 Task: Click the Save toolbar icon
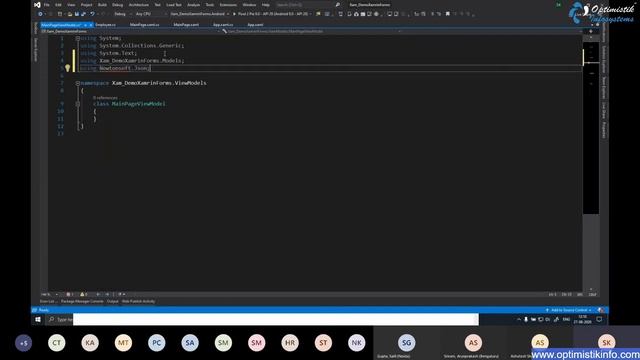pos(76,14)
